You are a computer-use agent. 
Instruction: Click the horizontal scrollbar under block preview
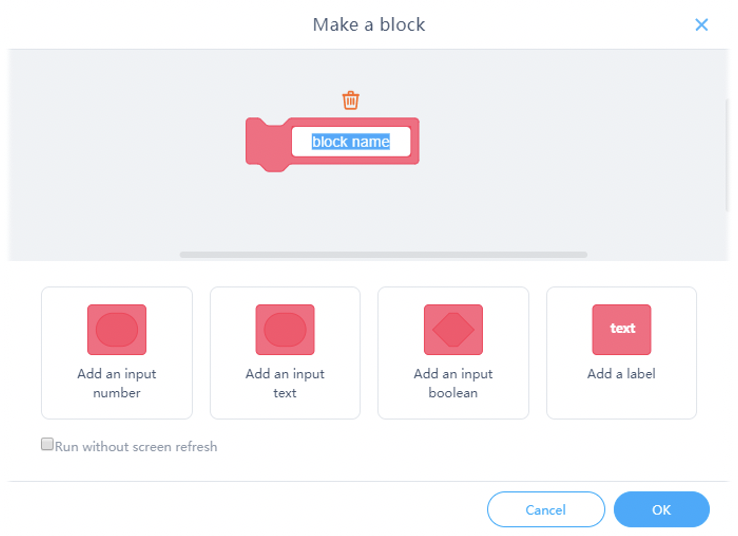[383, 255]
